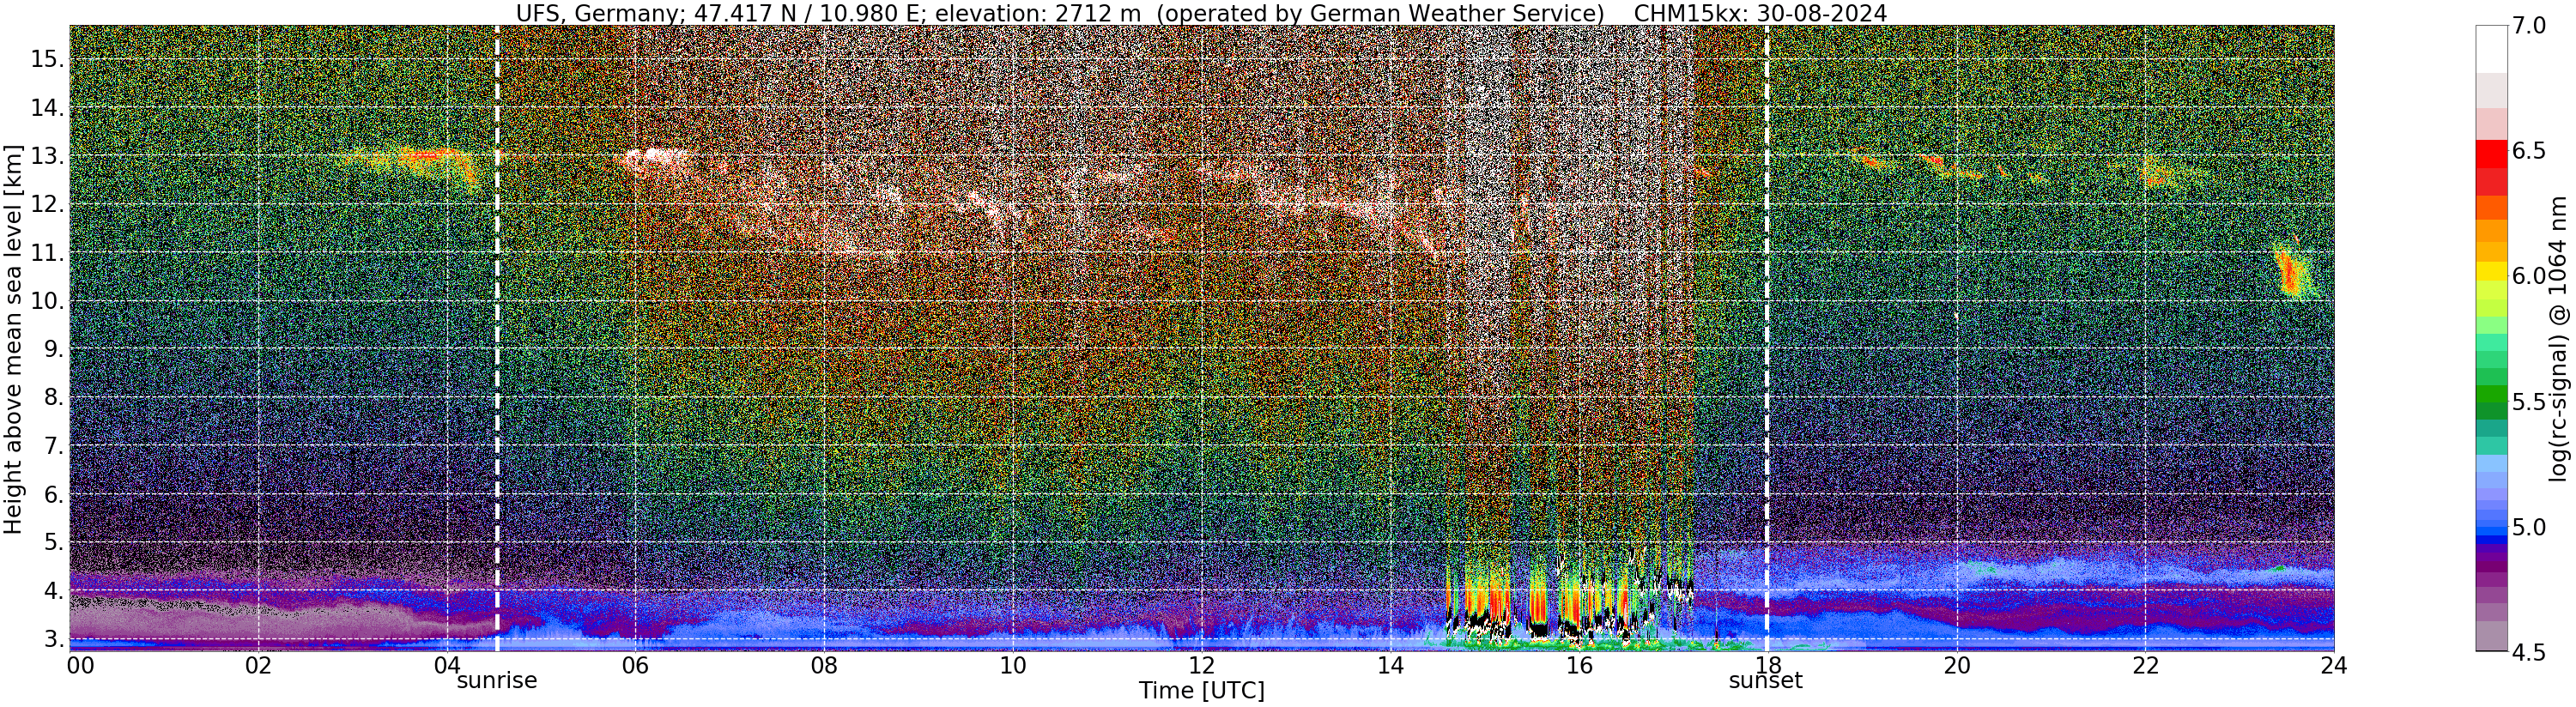Click the colorbar tick label '5.5'
The width and height of the screenshot is (2576, 707).
point(2530,402)
